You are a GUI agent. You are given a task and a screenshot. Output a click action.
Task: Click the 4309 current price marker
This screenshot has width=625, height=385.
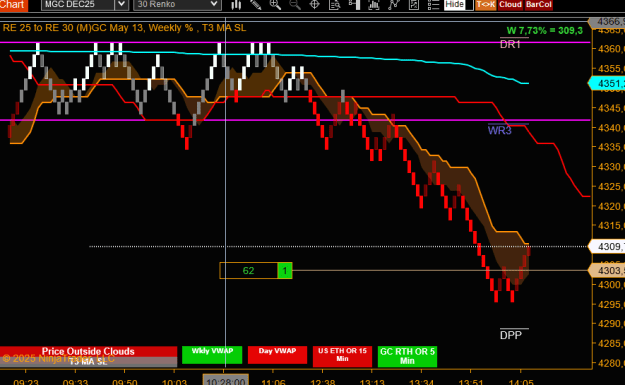607,246
